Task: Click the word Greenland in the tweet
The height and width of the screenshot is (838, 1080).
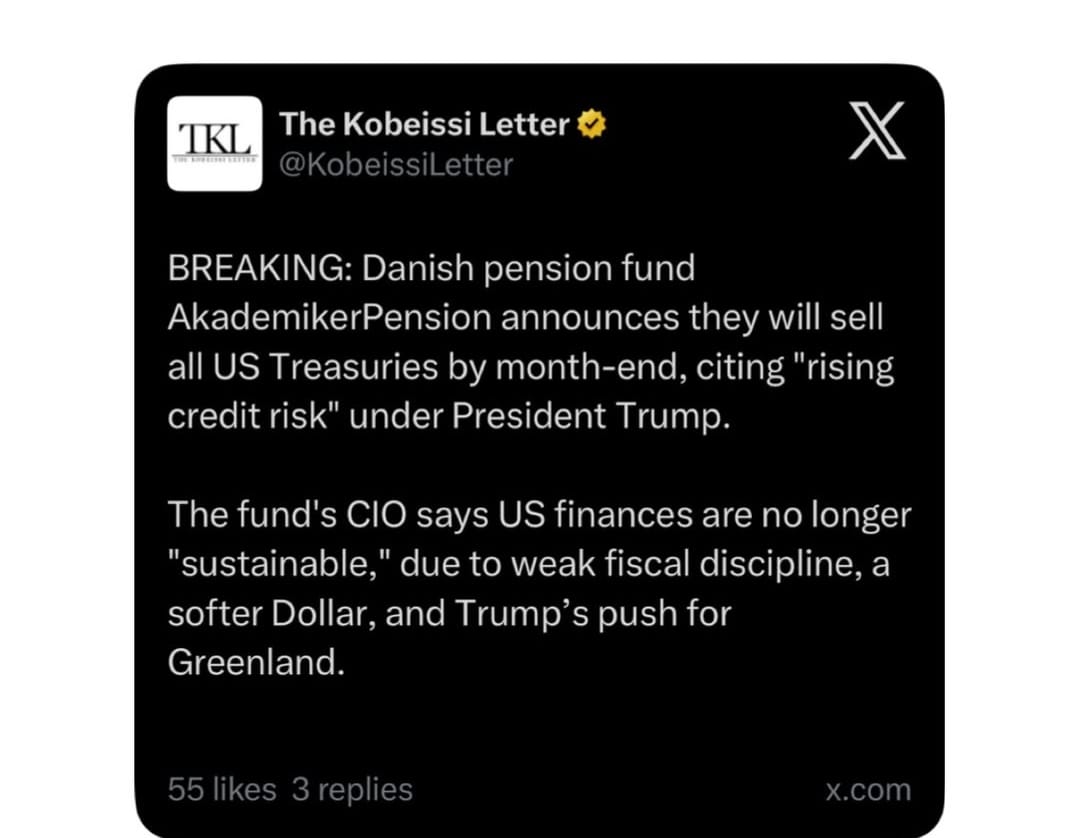Action: pos(256,662)
